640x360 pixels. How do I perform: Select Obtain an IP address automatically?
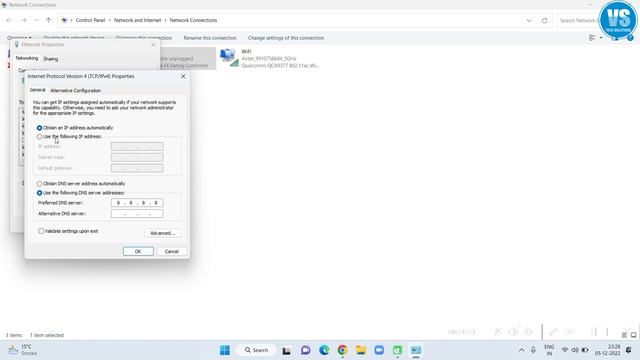click(40, 128)
